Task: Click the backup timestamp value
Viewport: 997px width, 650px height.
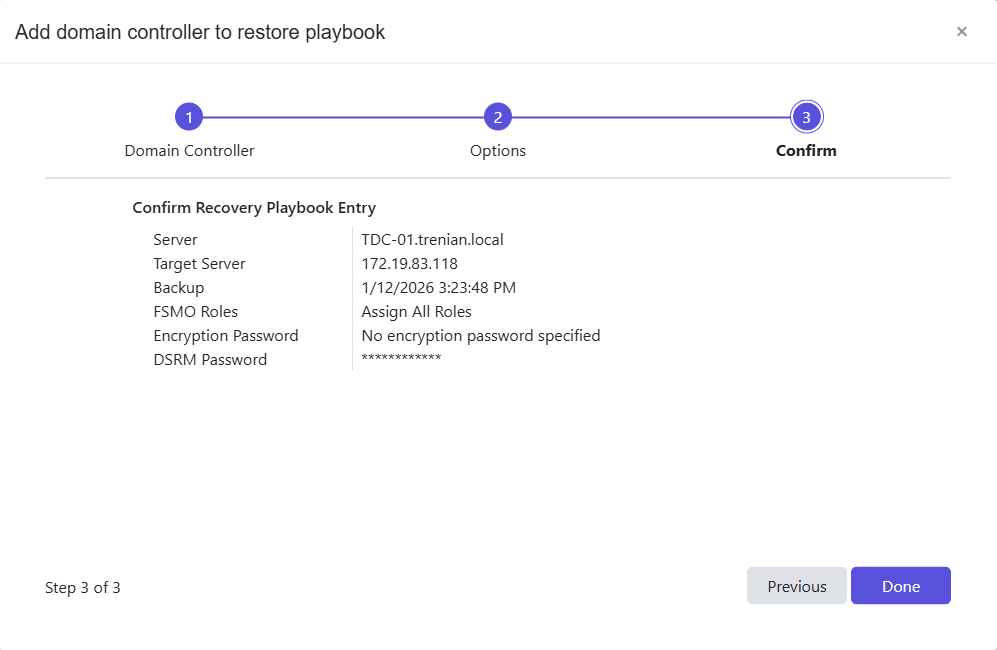Action: click(x=438, y=287)
